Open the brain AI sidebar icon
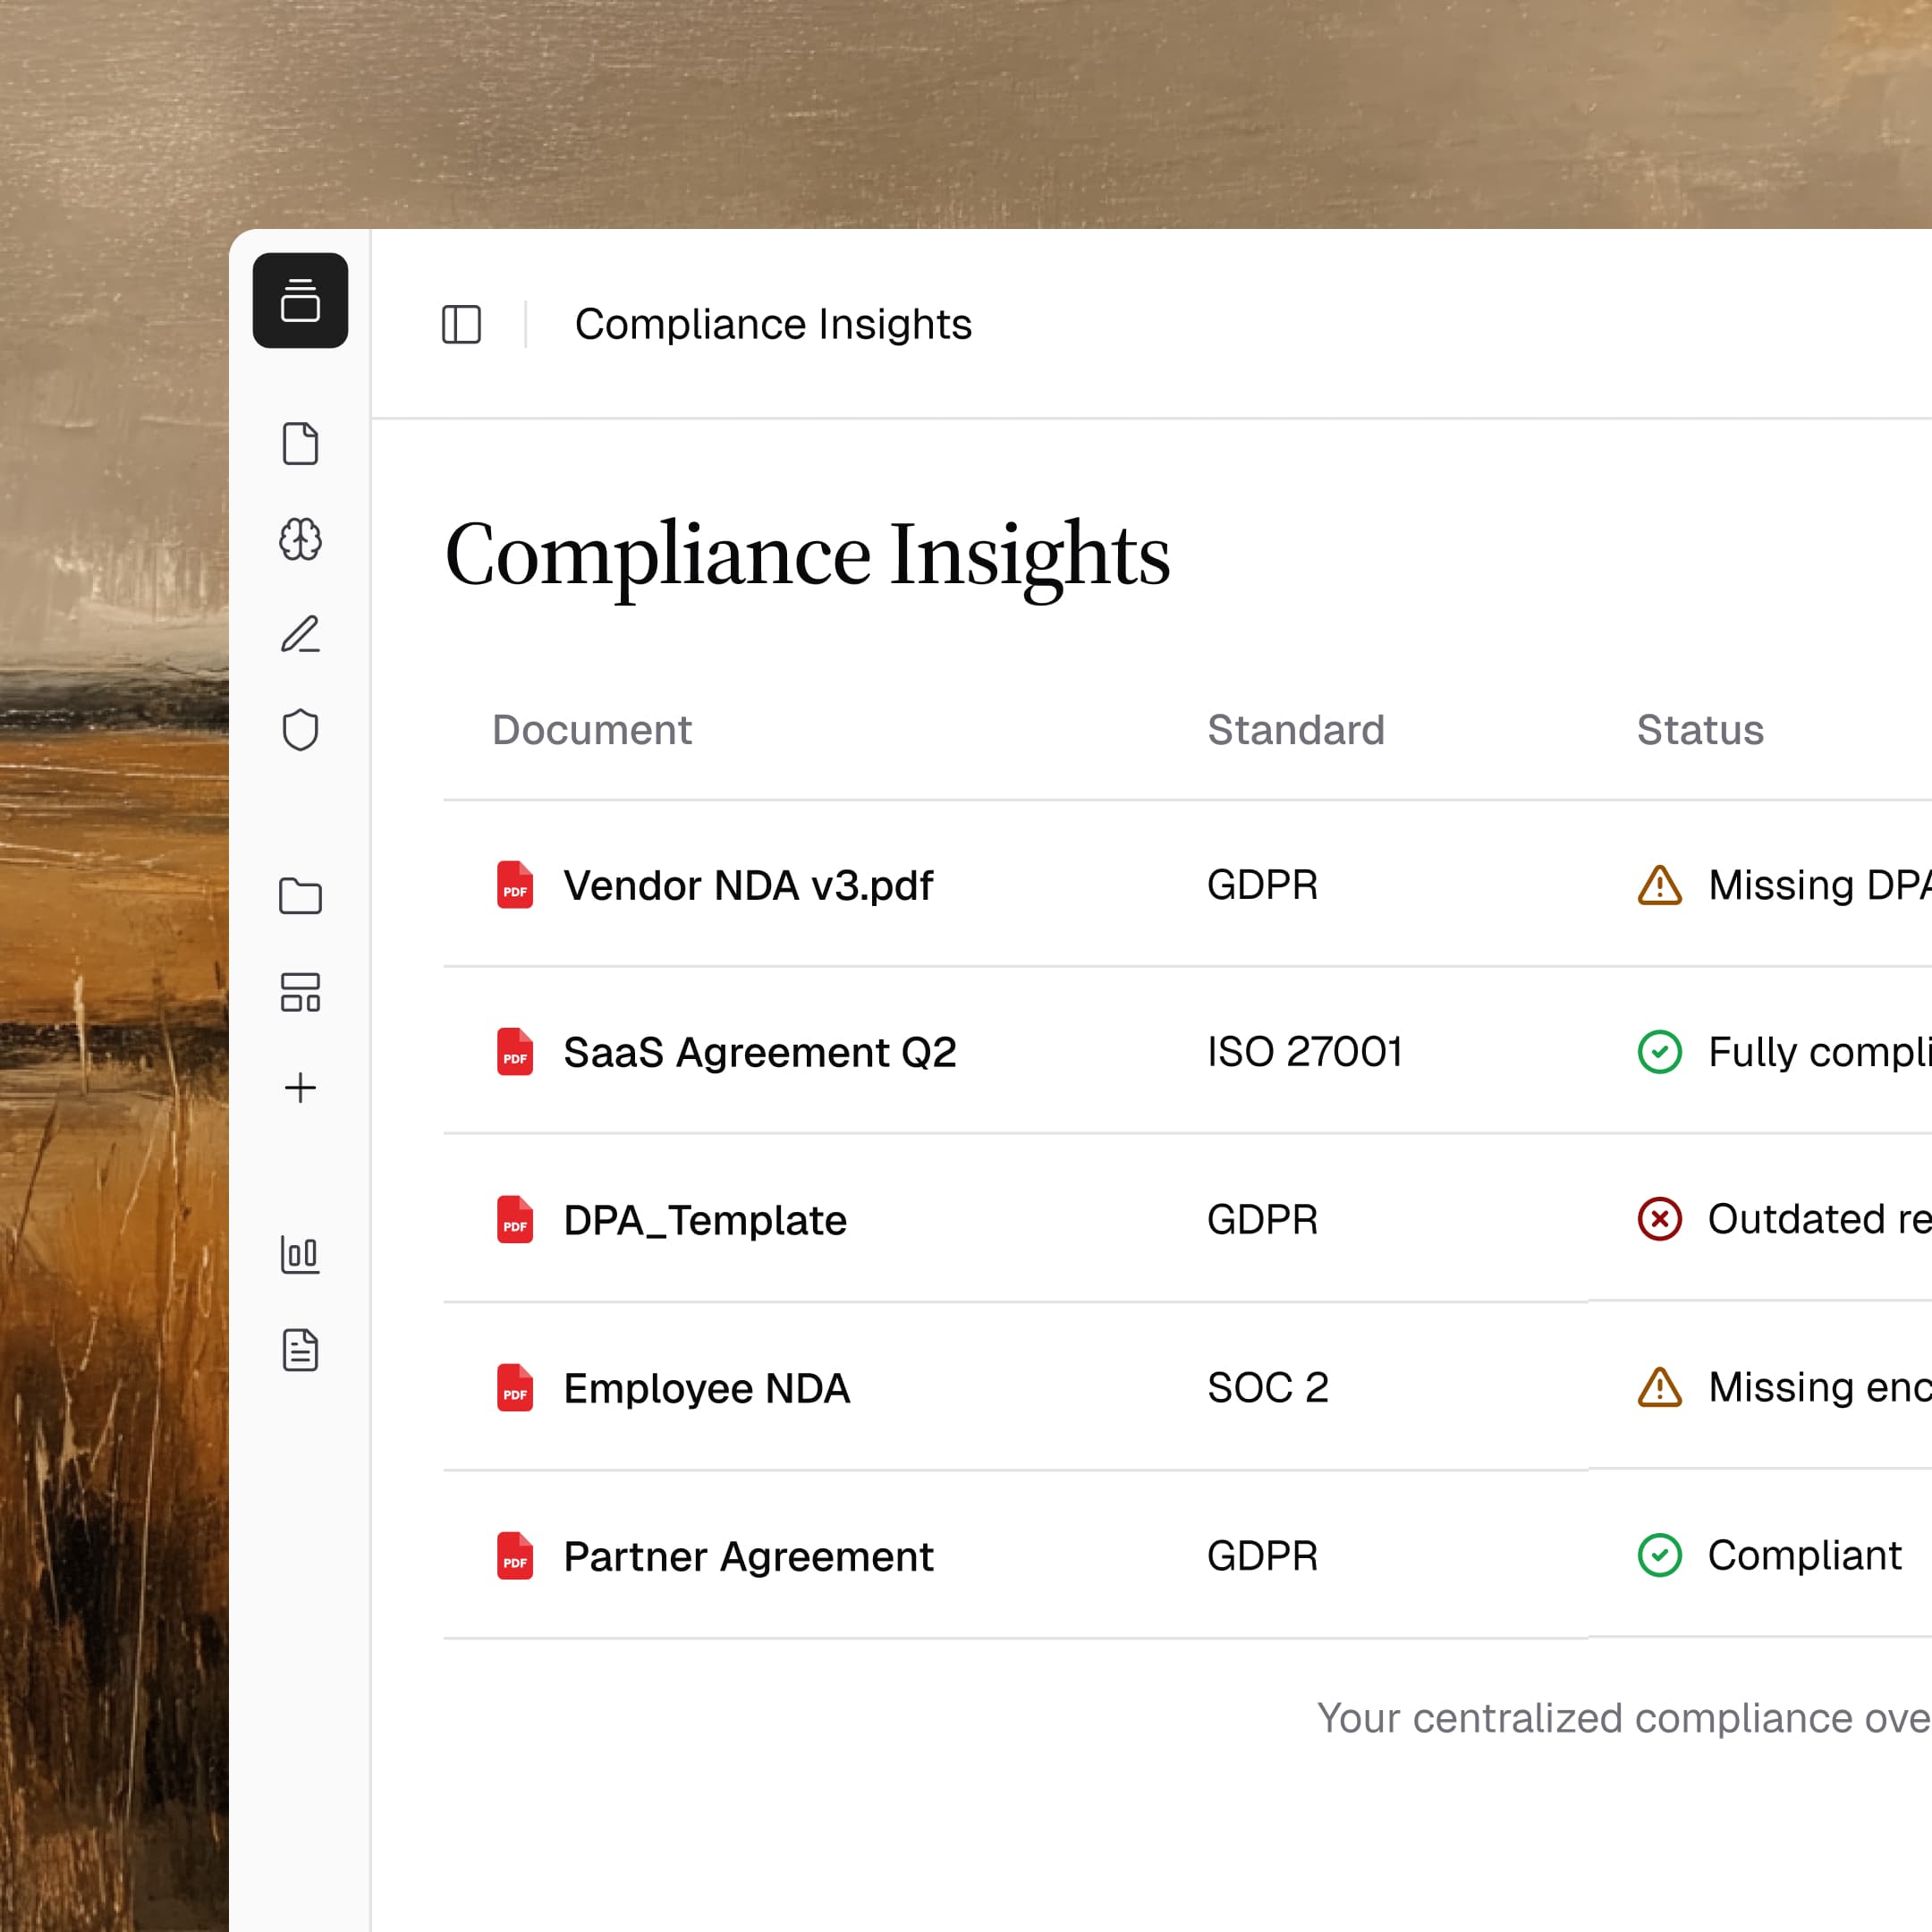Viewport: 1932px width, 1932px height. (x=300, y=539)
